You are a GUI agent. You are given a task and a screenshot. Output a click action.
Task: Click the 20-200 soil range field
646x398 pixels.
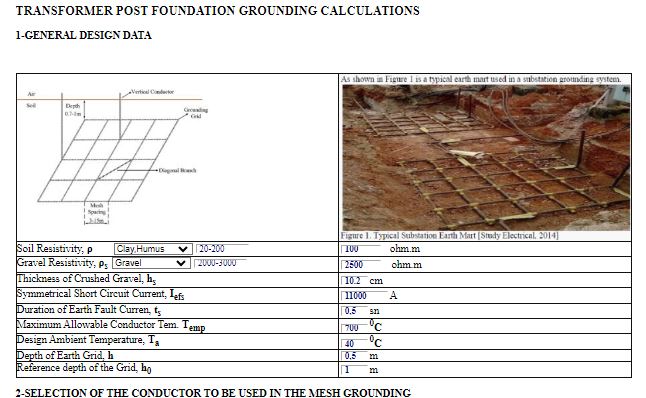coord(222,249)
